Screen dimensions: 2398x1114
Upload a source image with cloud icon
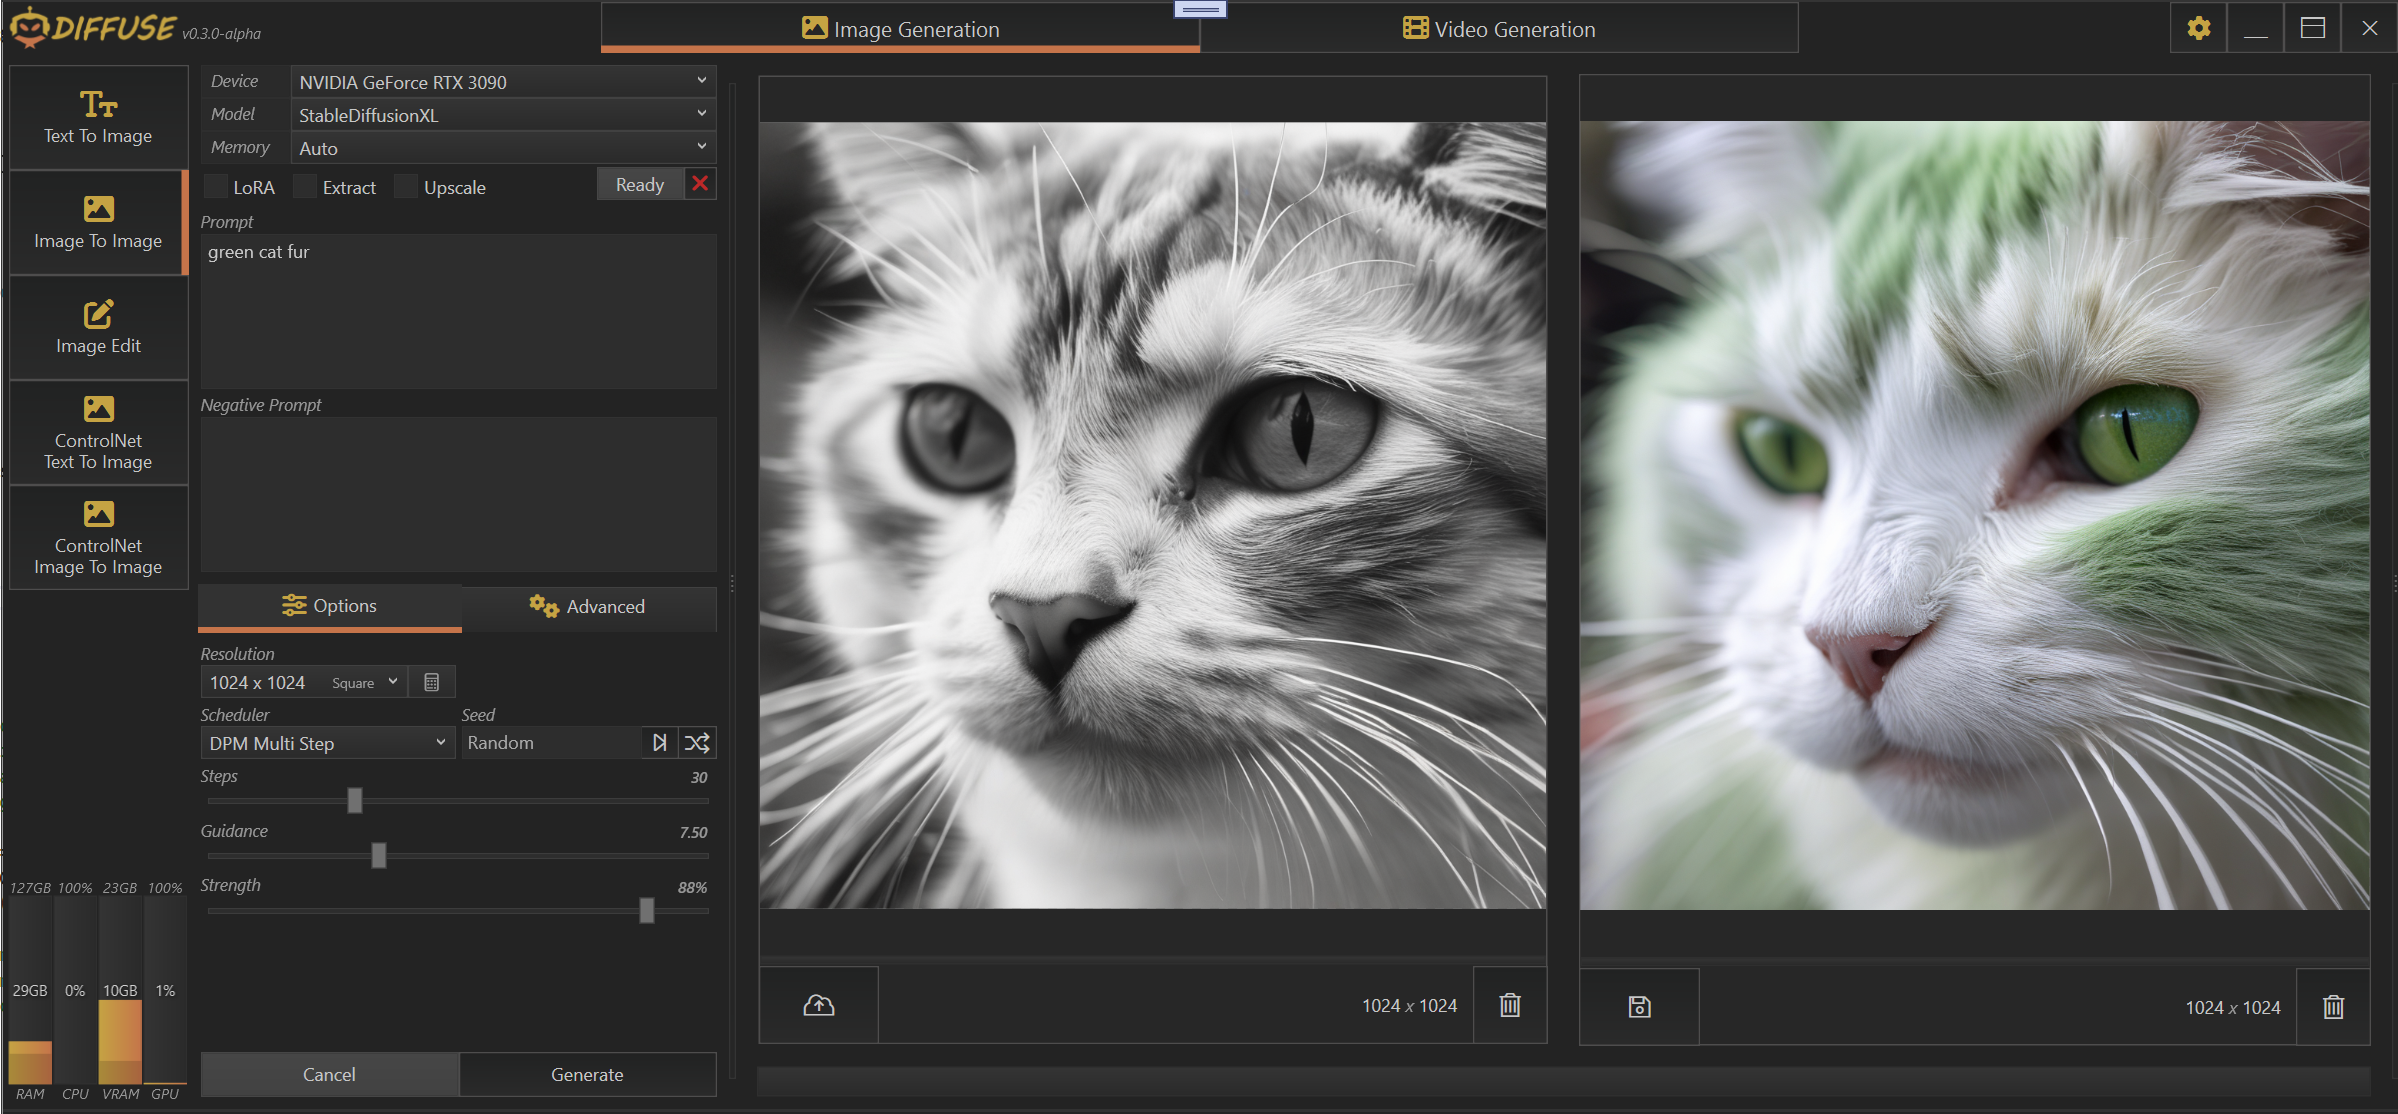(x=819, y=1005)
